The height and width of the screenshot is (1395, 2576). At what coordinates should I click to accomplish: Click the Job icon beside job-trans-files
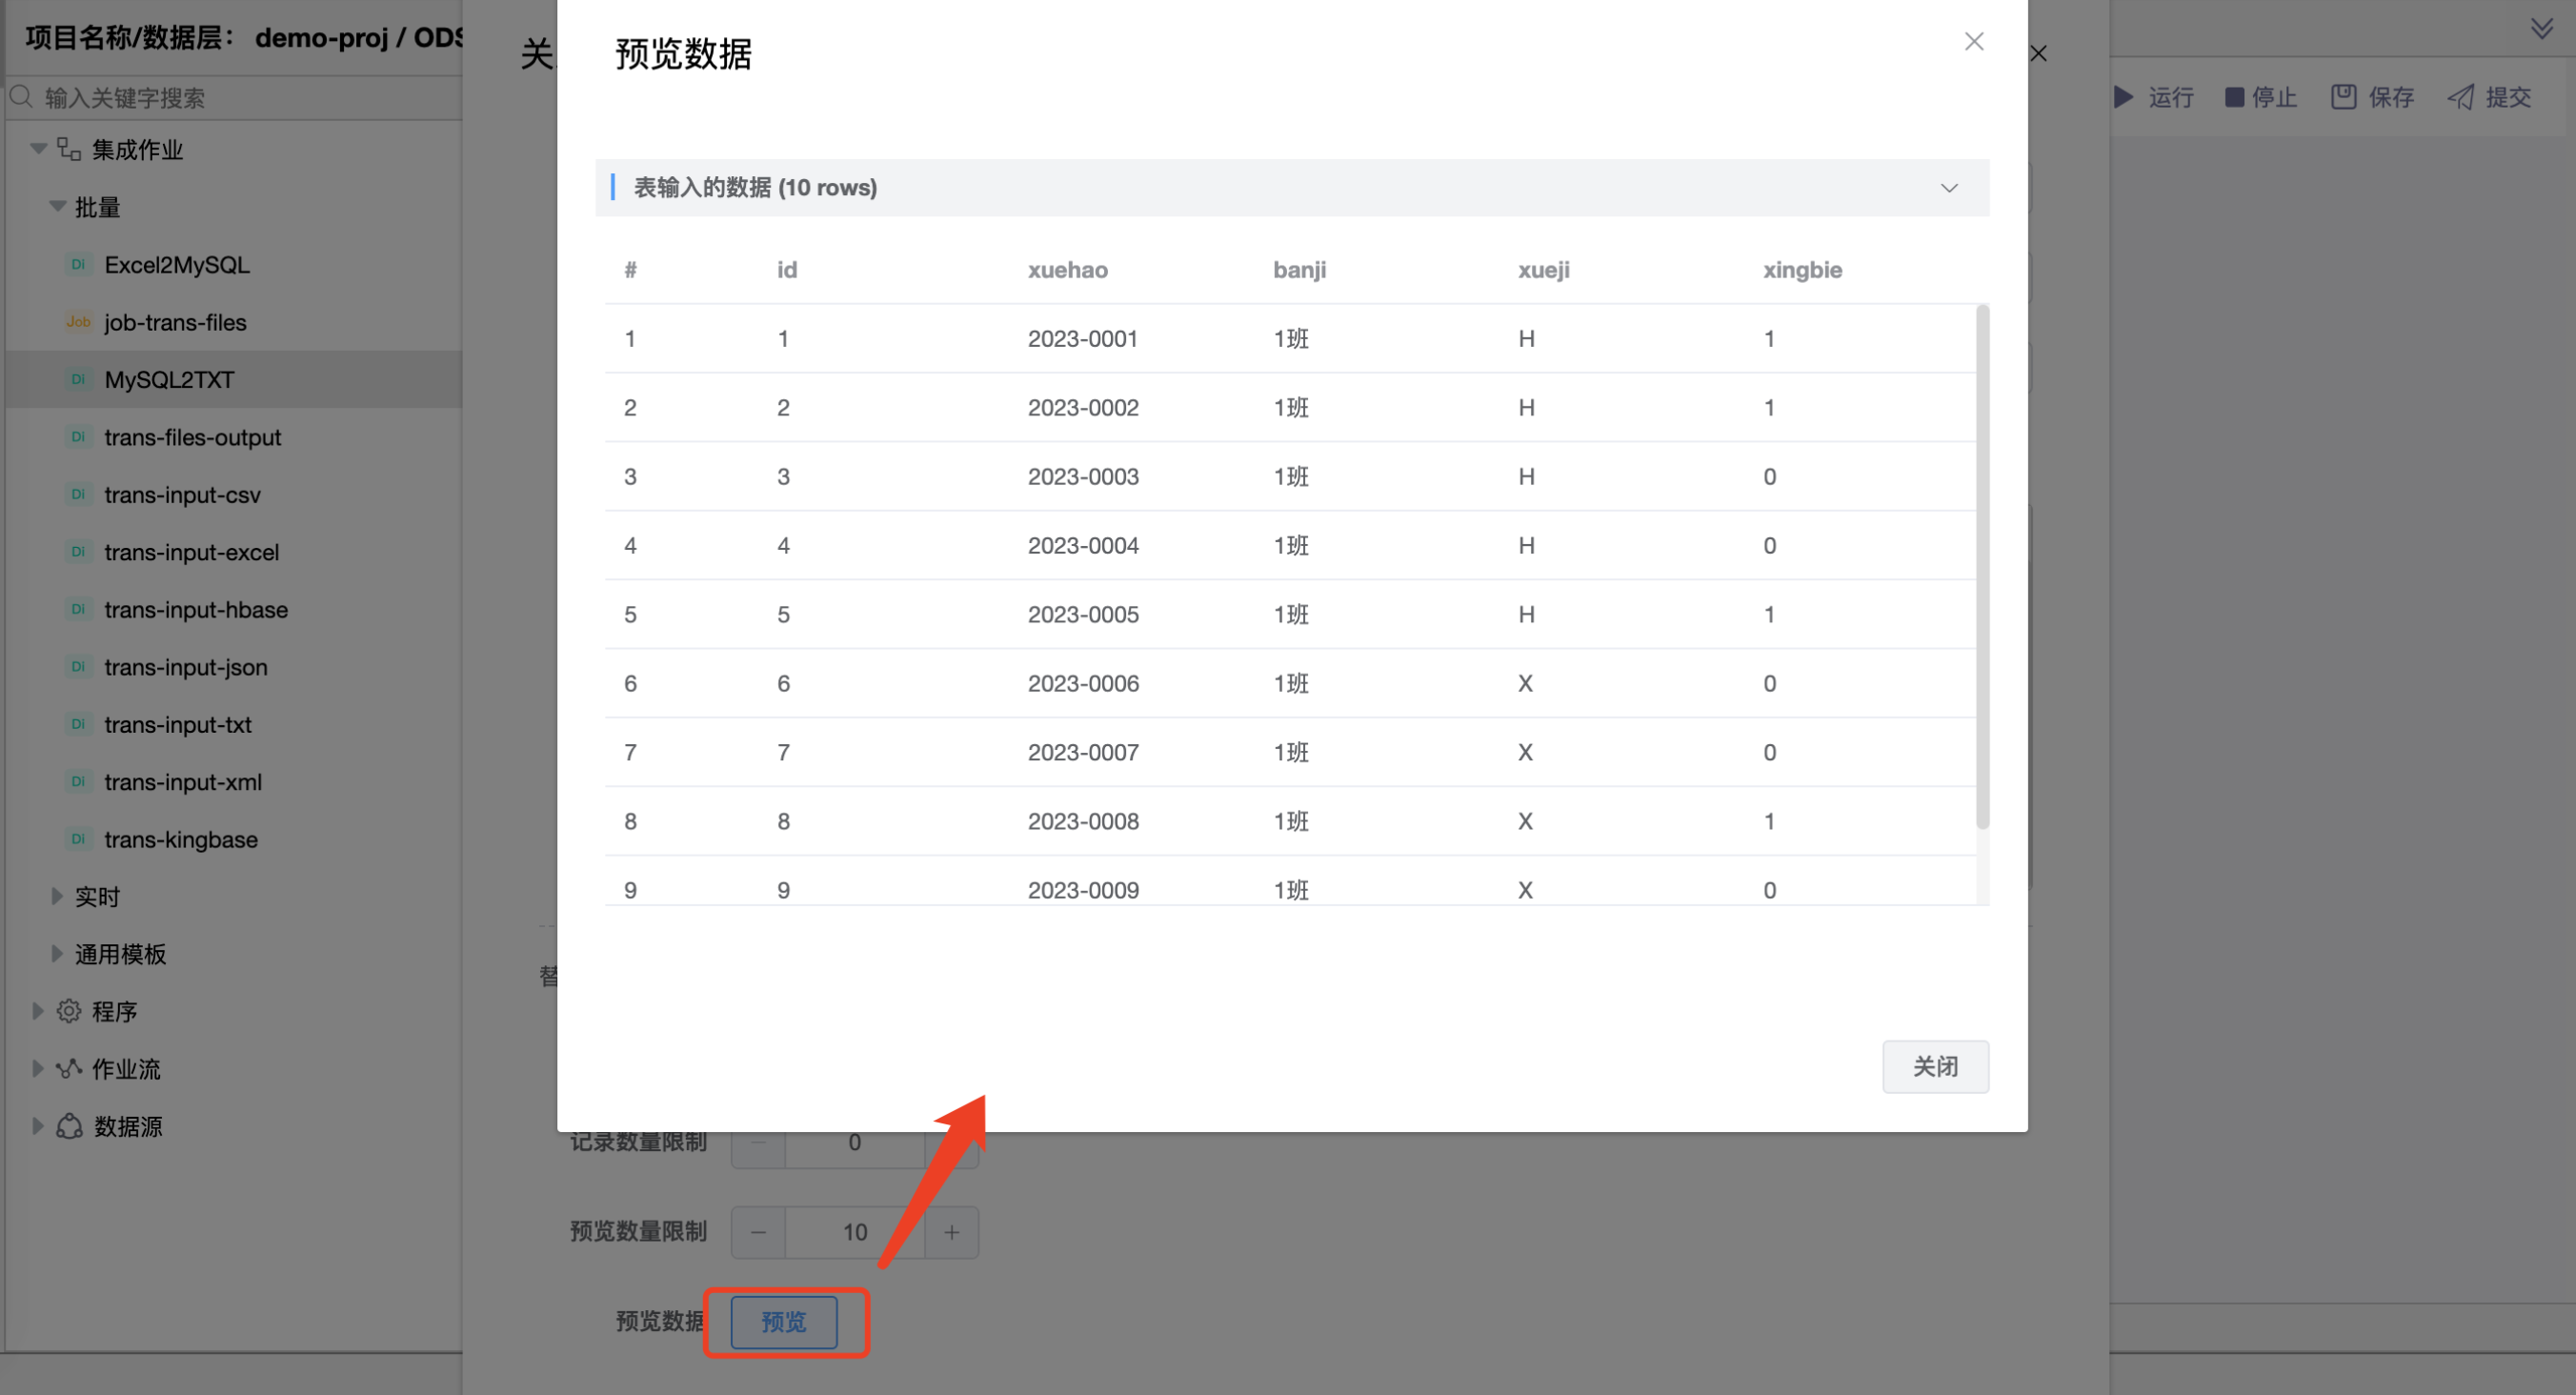[78, 322]
